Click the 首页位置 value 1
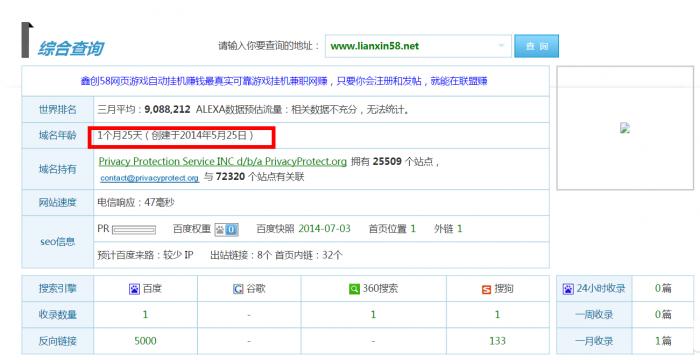 (x=413, y=229)
